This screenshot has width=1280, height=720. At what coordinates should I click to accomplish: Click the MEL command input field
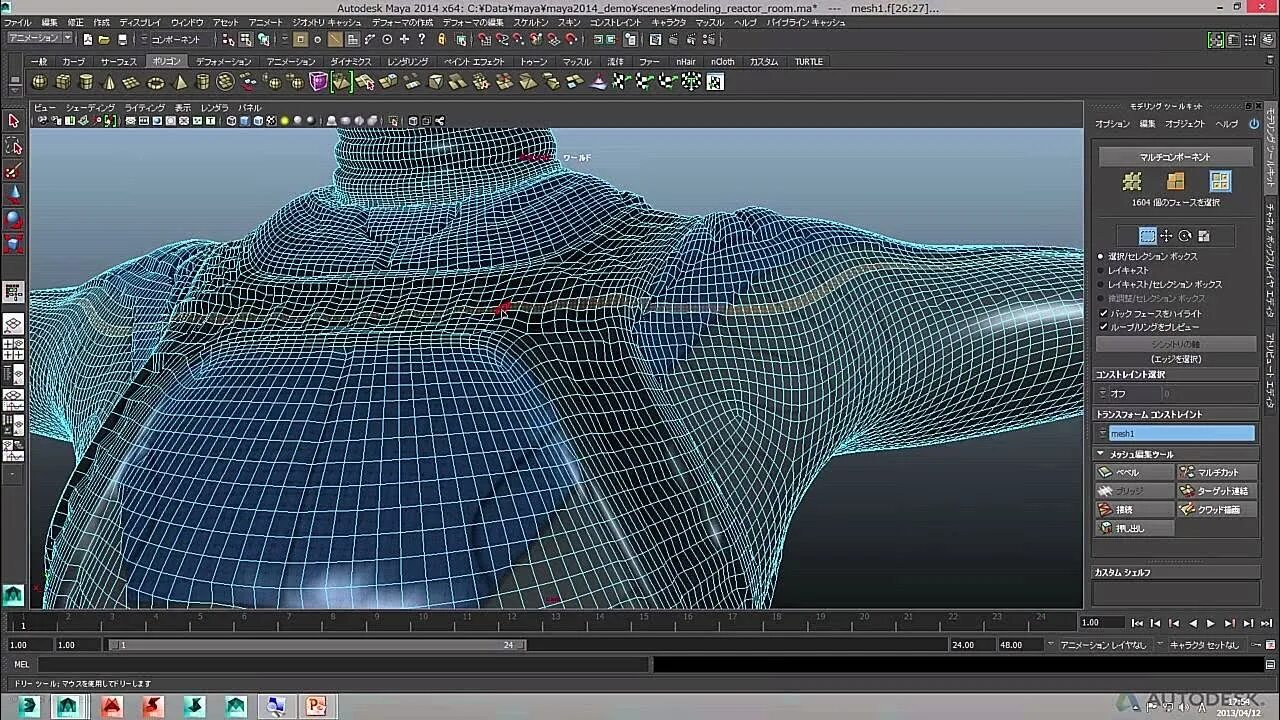[343, 664]
